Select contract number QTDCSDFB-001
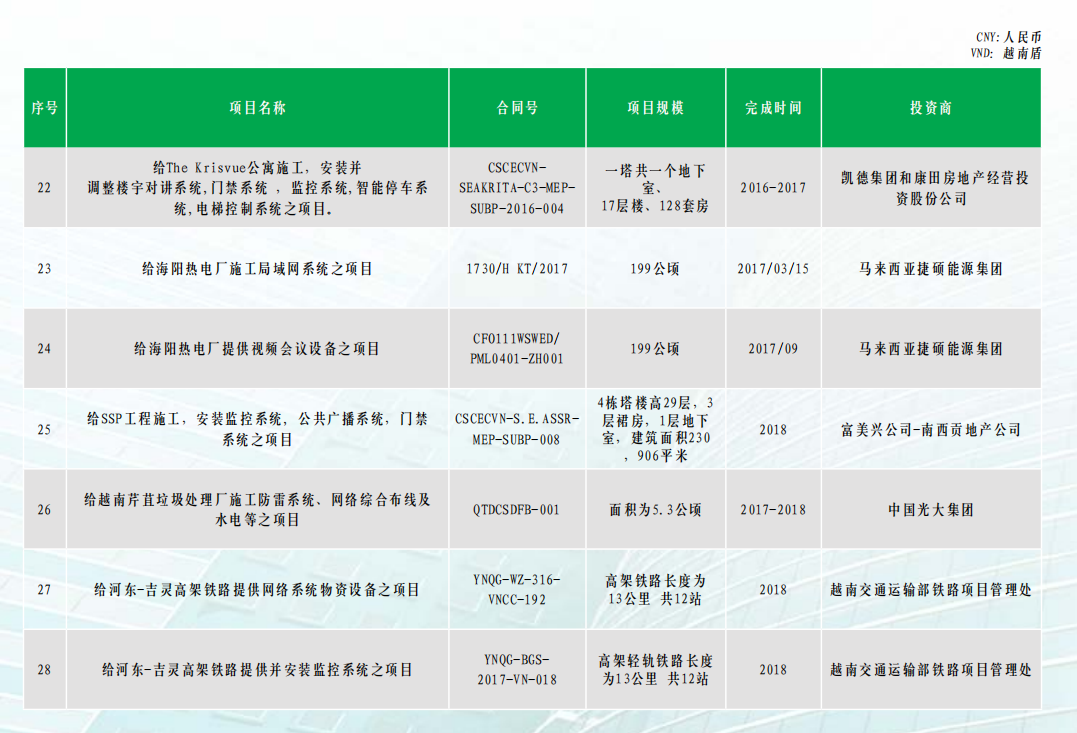This screenshot has width=1077, height=733. (517, 510)
